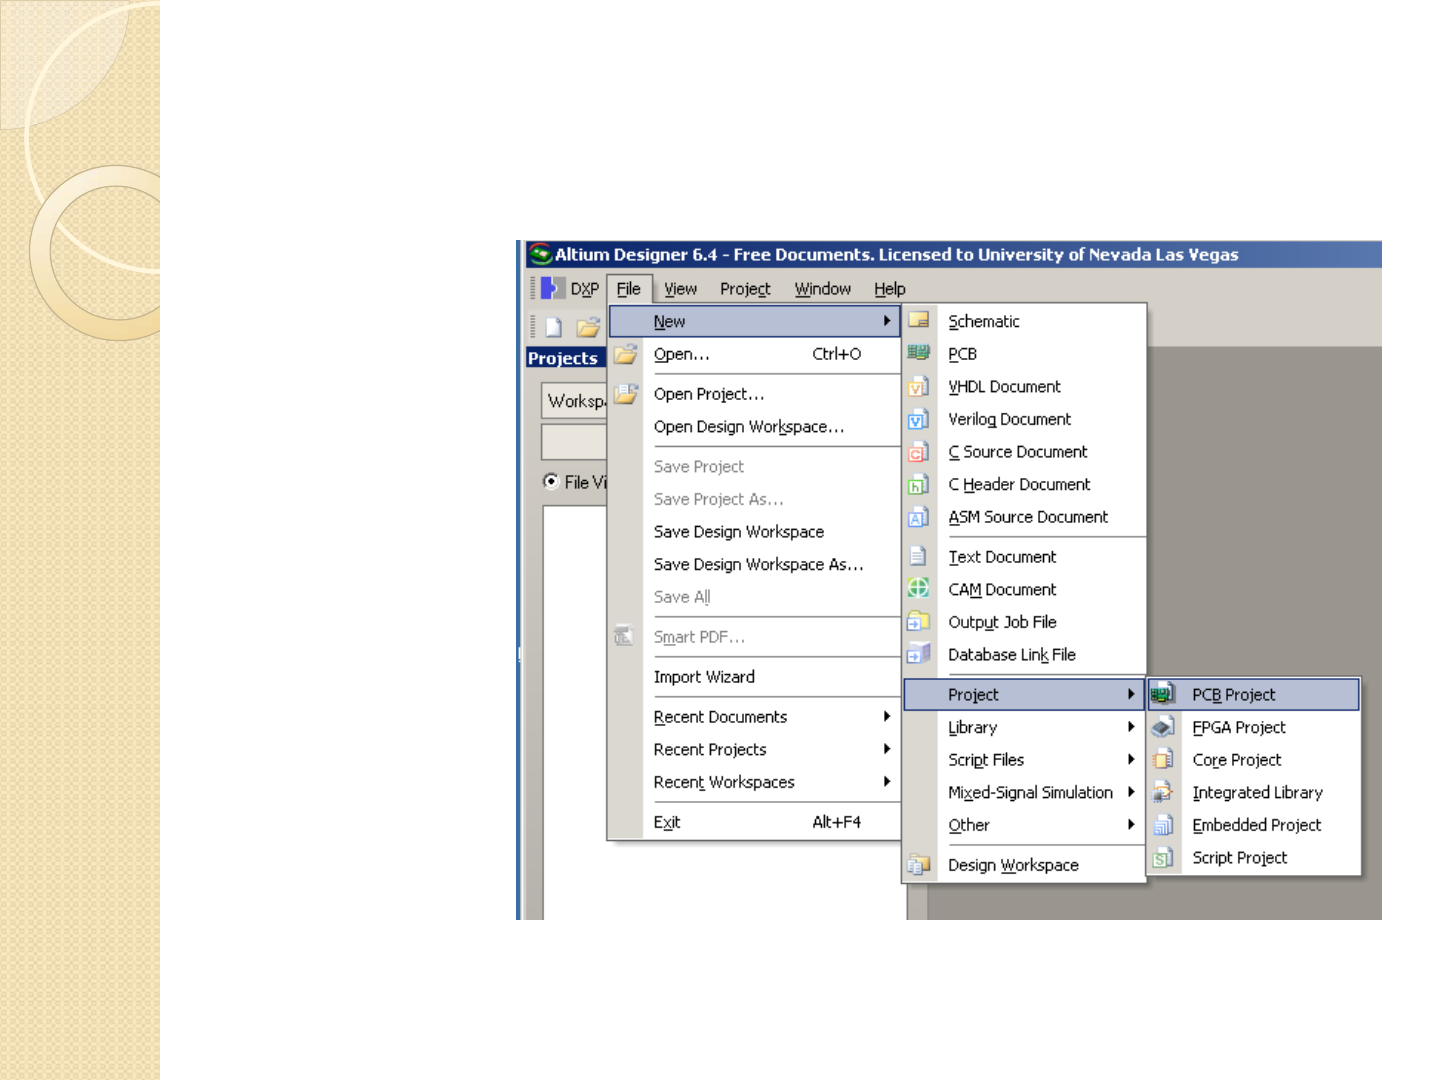Viewport: 1440px width, 1080px height.
Task: Click the DXP menu label
Action: click(585, 289)
